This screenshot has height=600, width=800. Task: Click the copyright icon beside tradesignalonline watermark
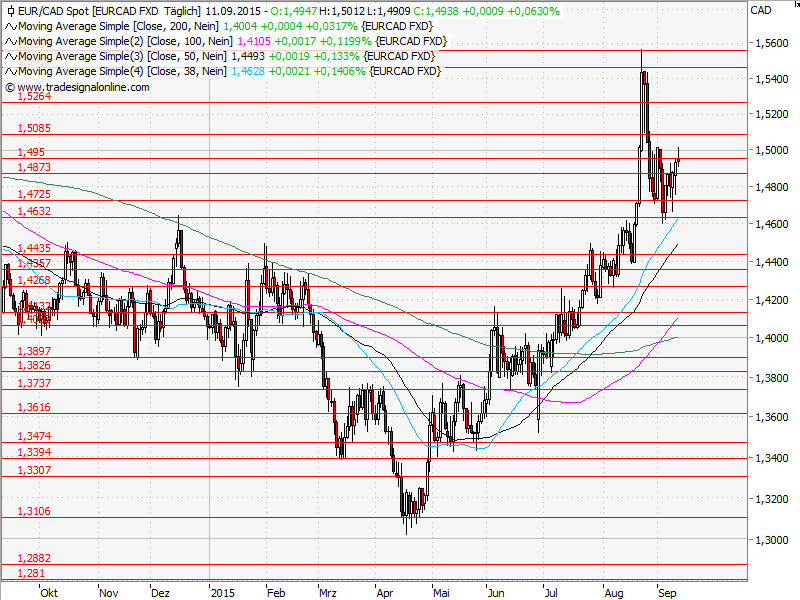(x=10, y=85)
